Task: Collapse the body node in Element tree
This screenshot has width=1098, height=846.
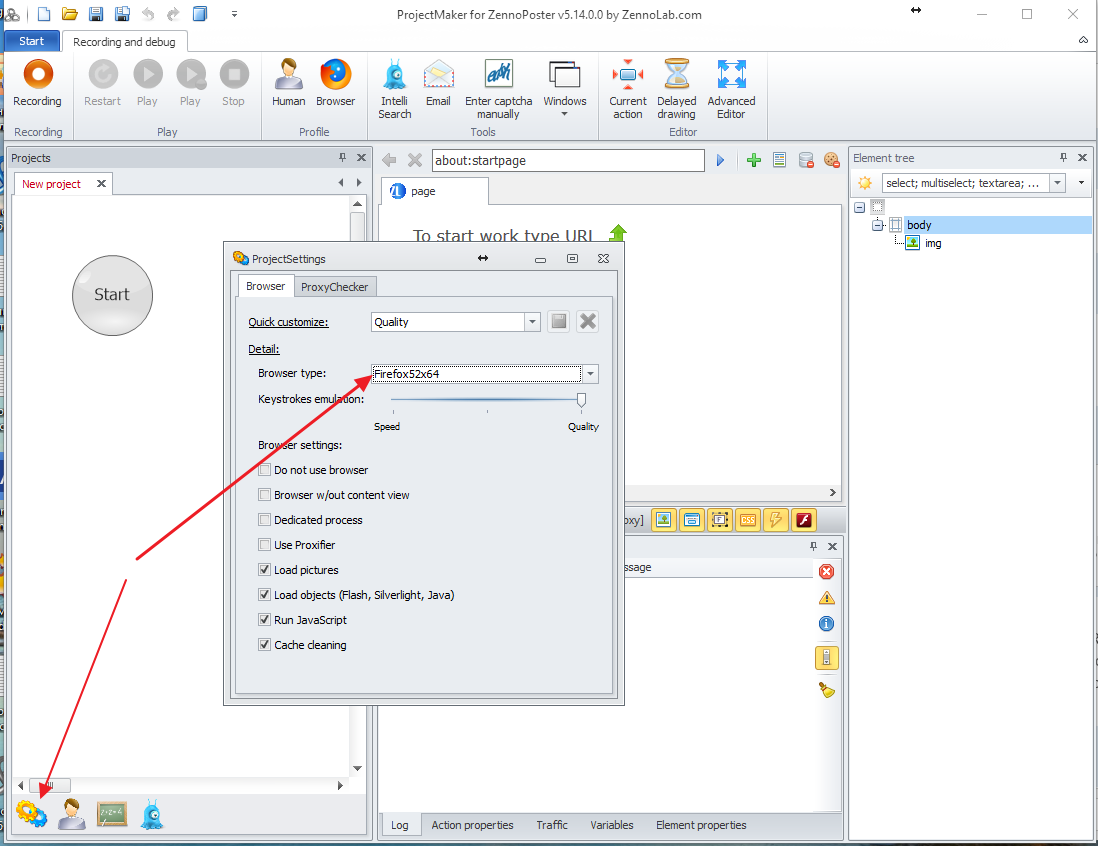Action: tap(878, 225)
